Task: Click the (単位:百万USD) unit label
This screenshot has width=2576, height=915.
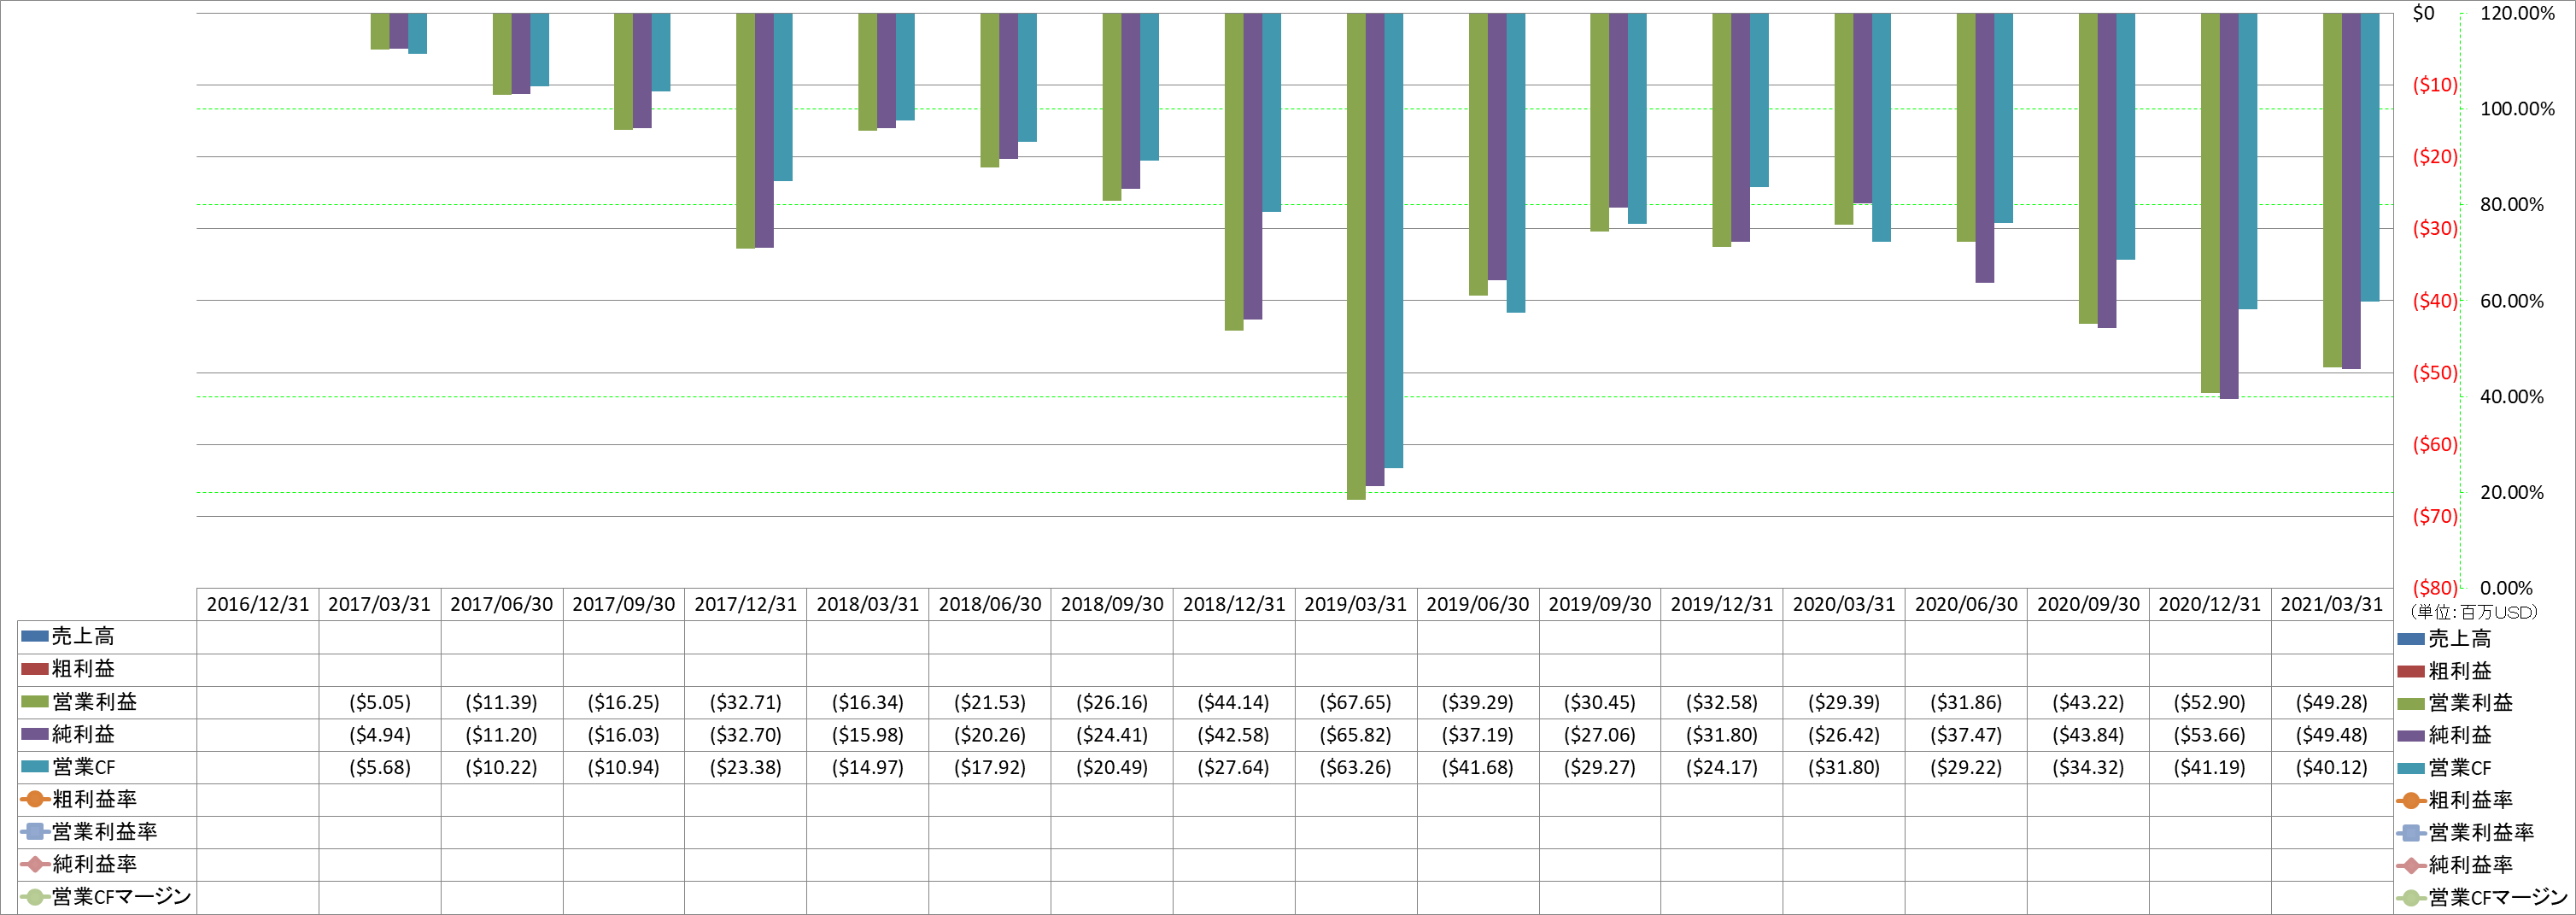Action: pos(2474,612)
